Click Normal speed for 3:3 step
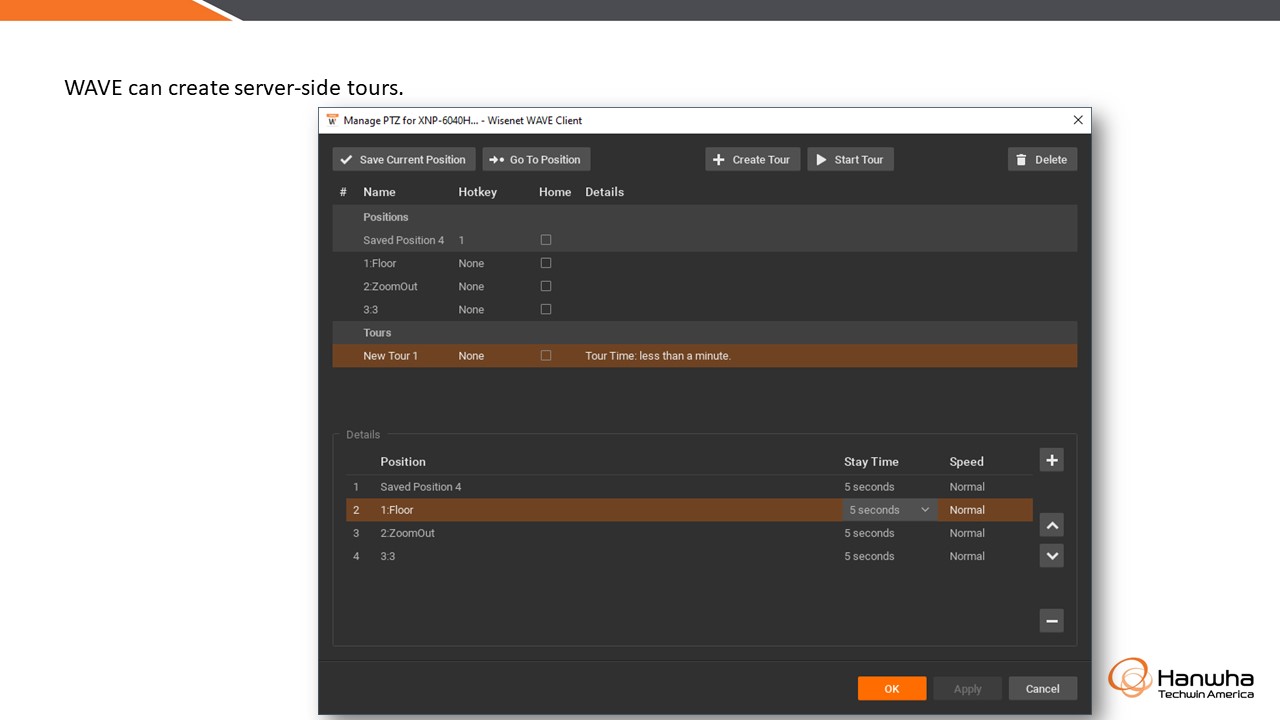Viewport: 1280px width, 720px height. coord(967,556)
